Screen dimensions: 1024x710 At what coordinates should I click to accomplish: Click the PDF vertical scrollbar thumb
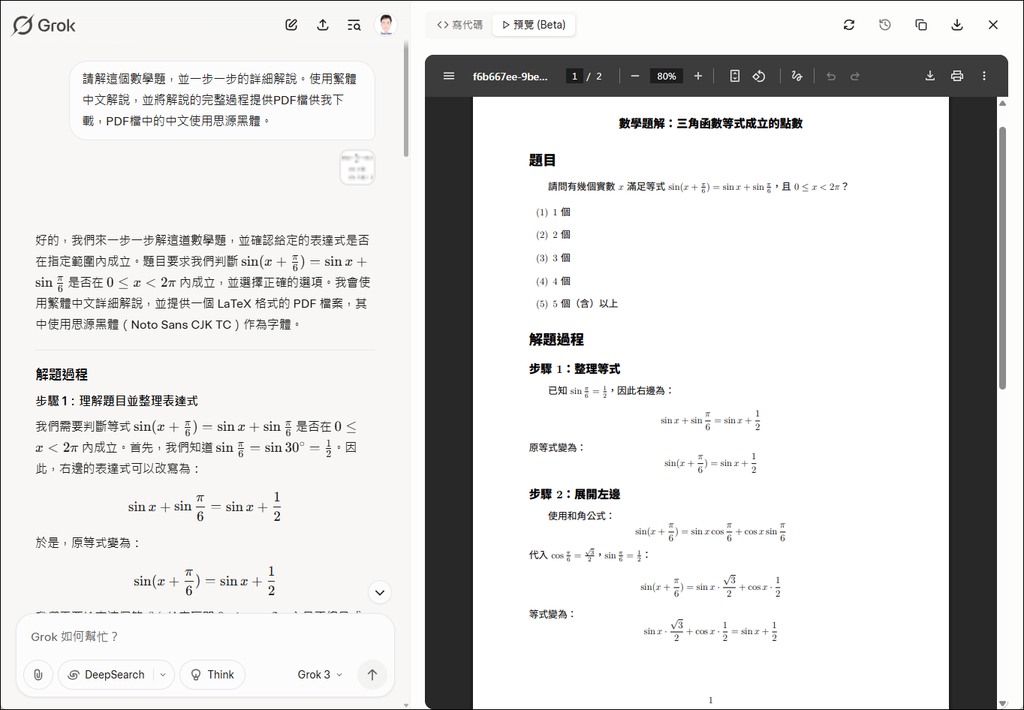[x=1002, y=258]
